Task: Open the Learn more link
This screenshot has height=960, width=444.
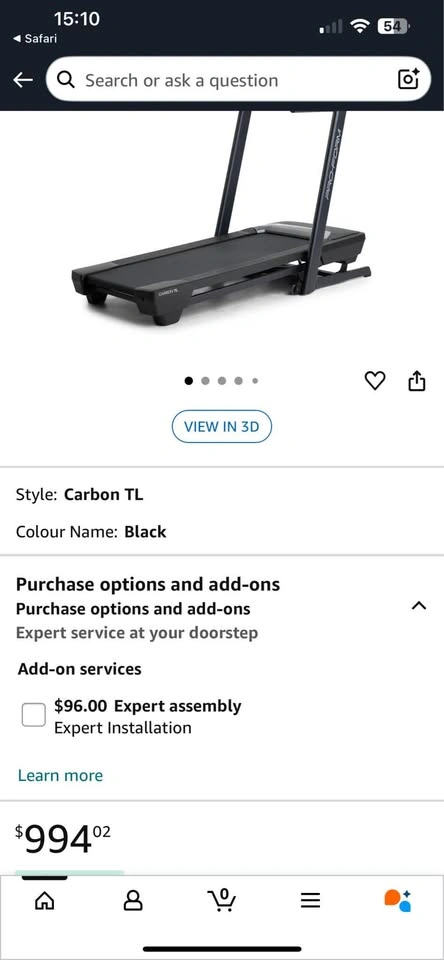Action: (x=60, y=776)
